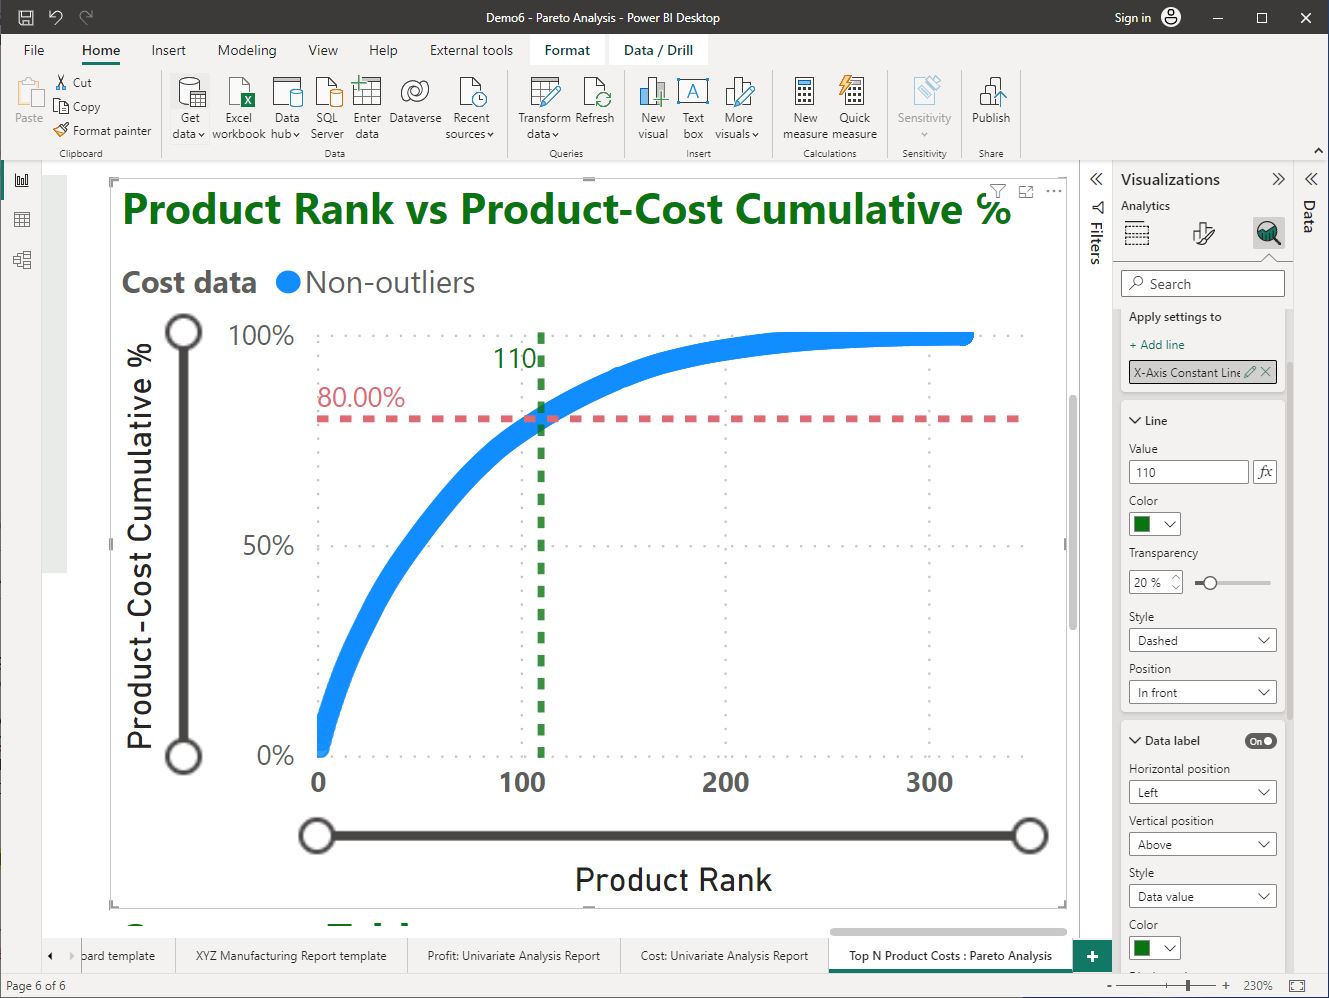Click Sign in

[1132, 17]
